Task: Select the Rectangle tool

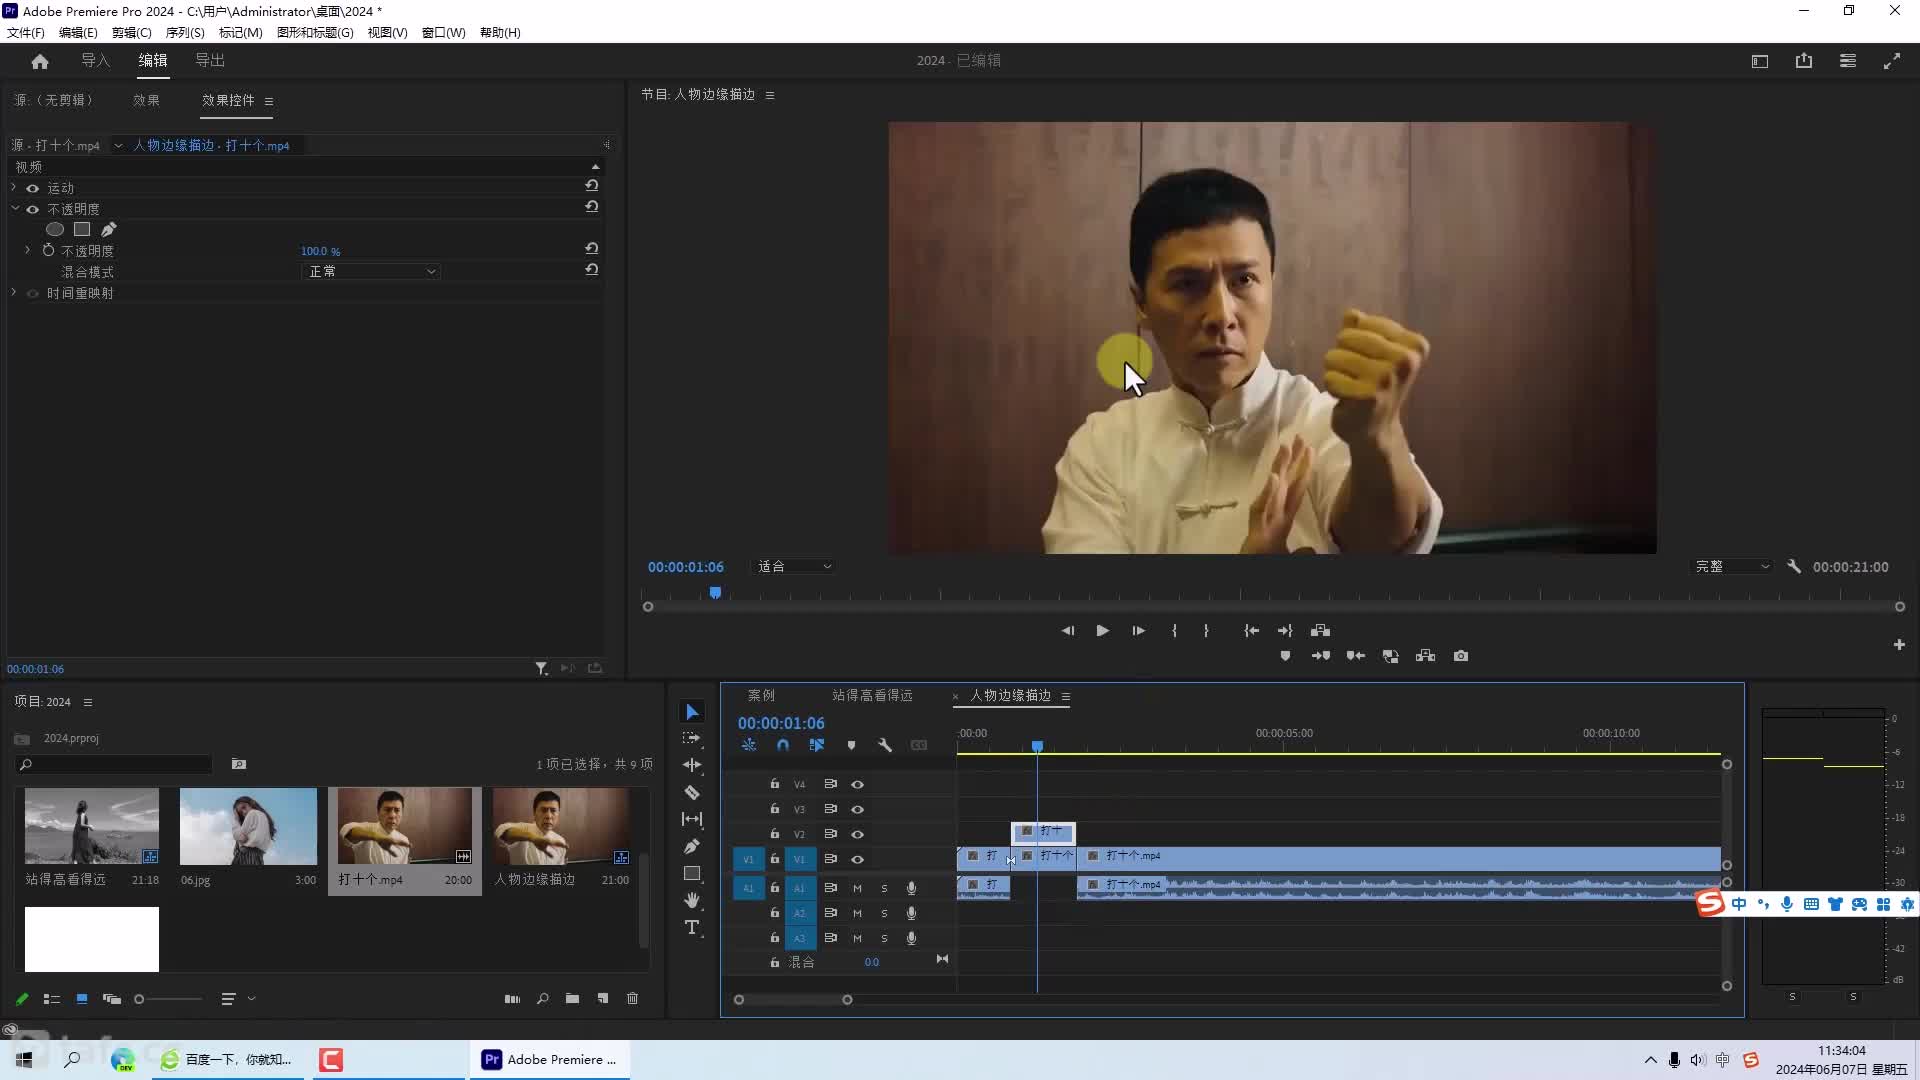Action: (x=692, y=873)
